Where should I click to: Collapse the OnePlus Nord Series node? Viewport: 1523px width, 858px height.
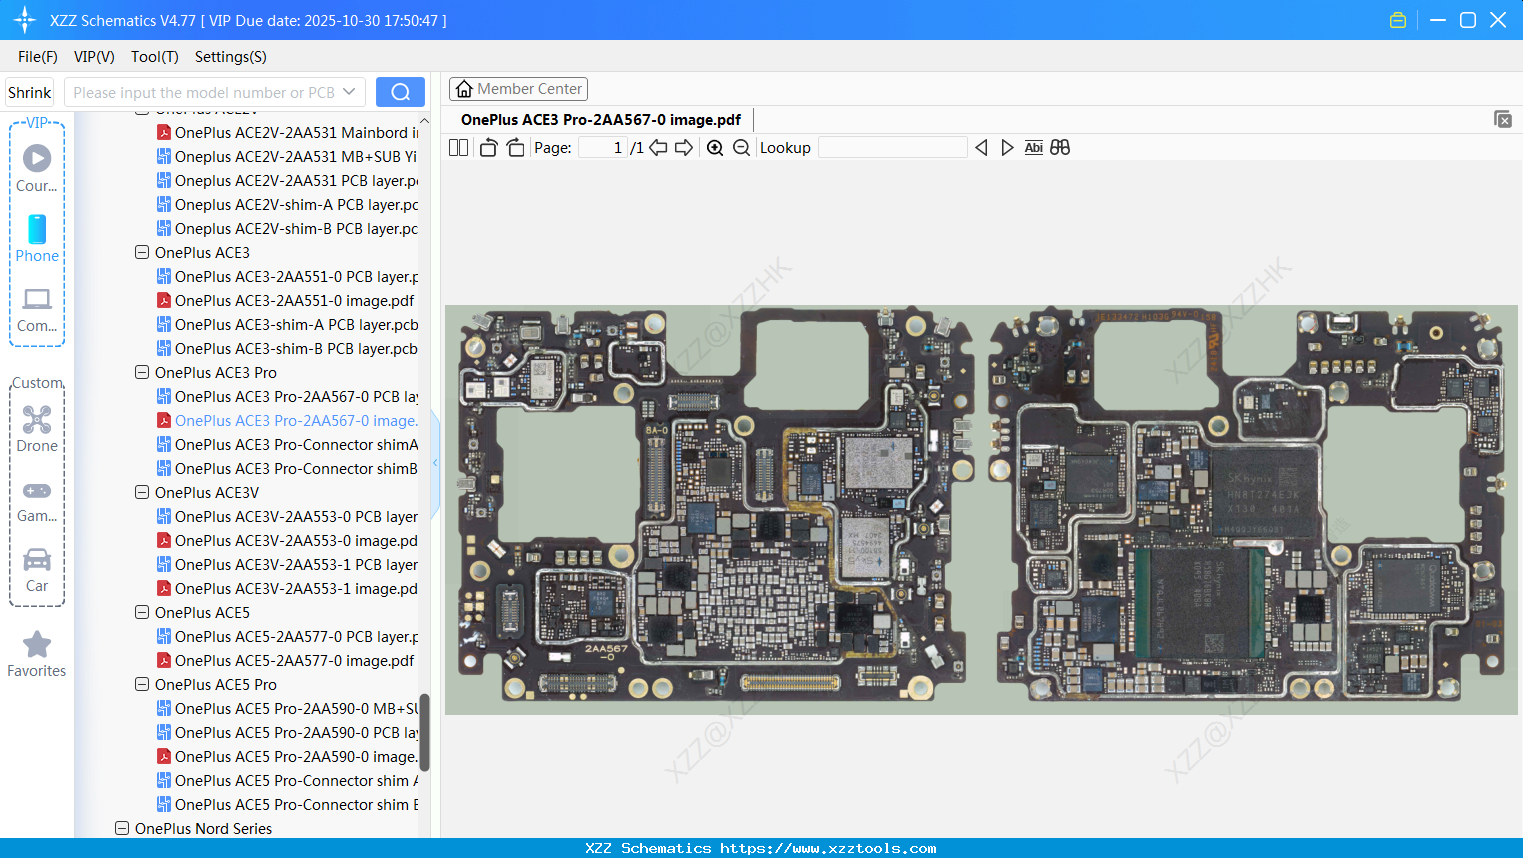click(x=122, y=828)
